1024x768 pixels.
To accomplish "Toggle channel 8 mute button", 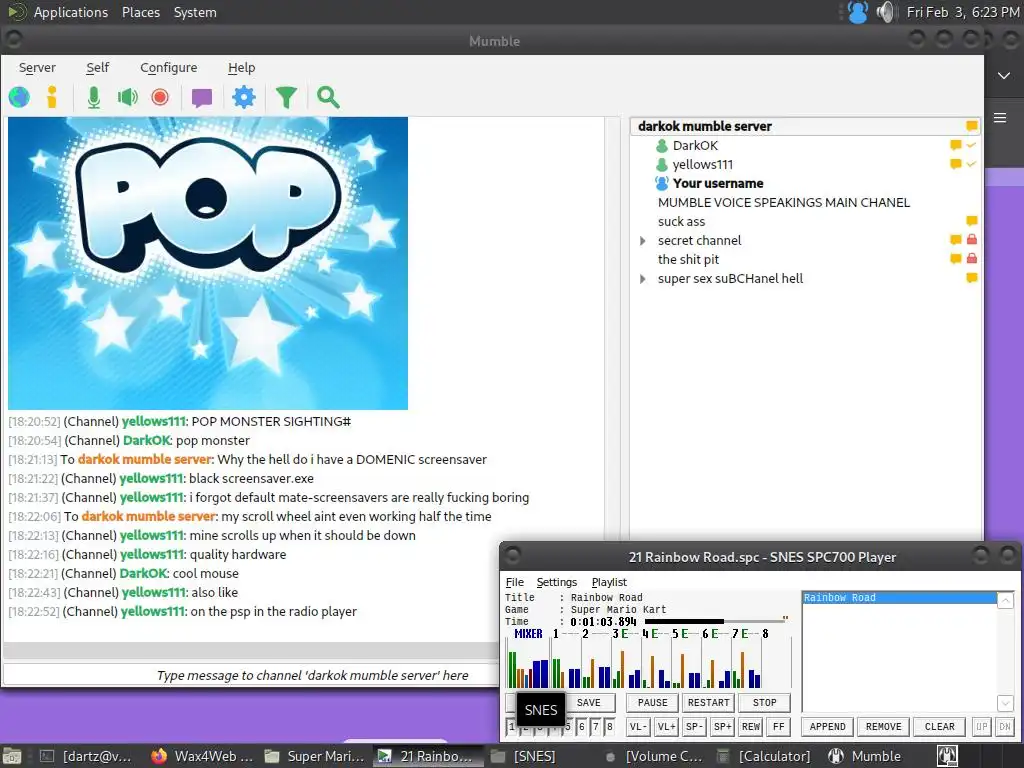I will tap(609, 726).
